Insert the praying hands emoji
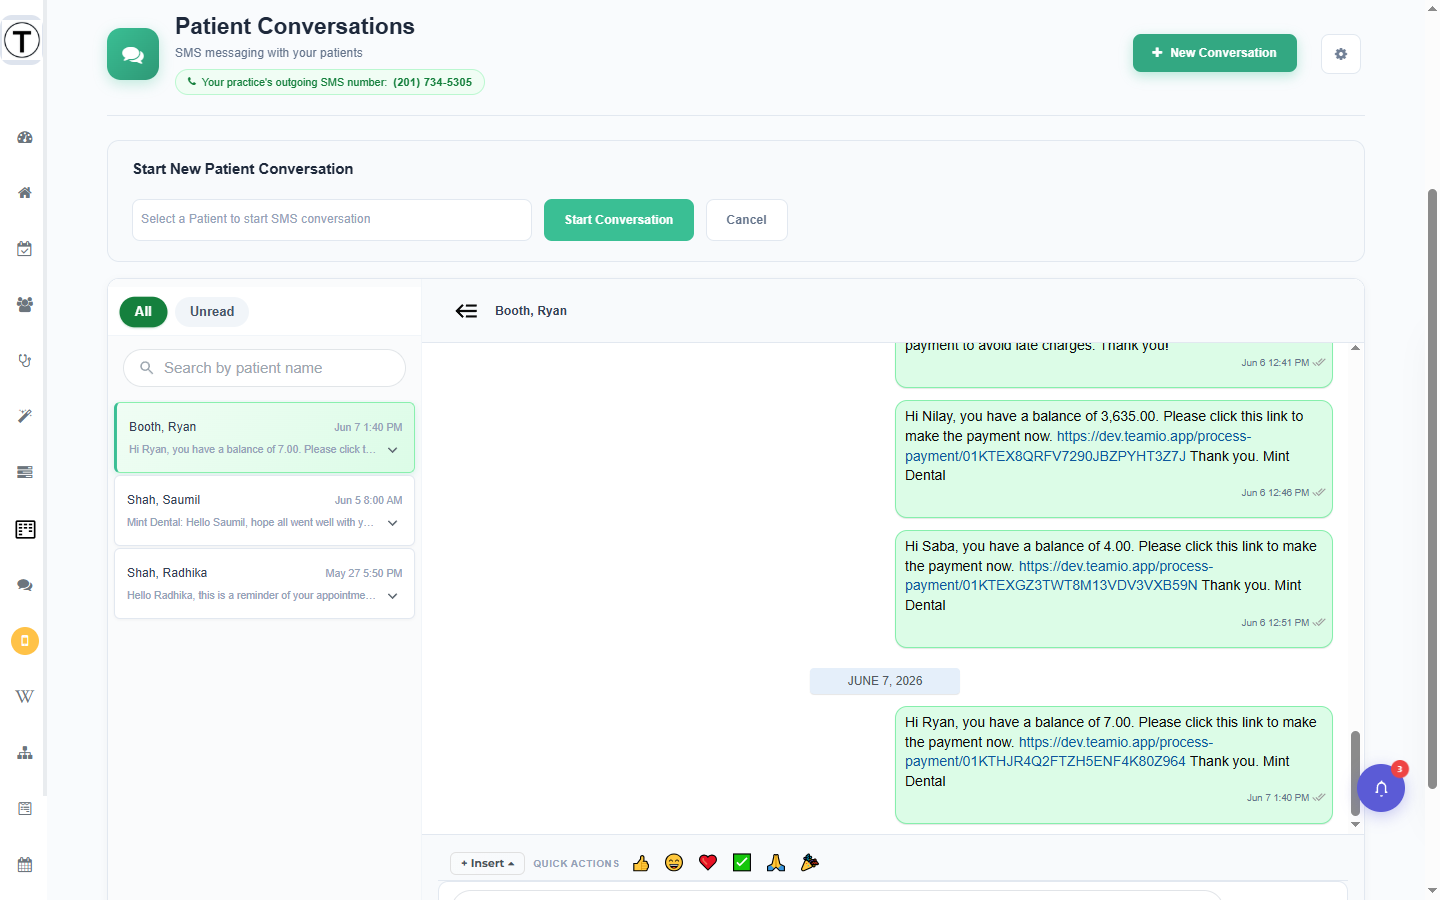The width and height of the screenshot is (1440, 900). tap(776, 863)
